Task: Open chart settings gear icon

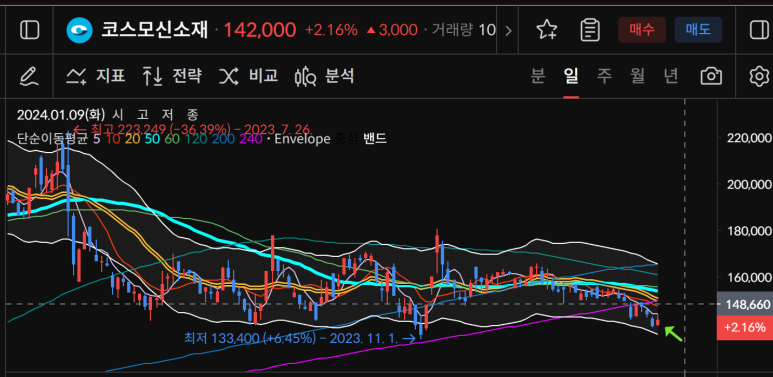Action: pos(759,76)
